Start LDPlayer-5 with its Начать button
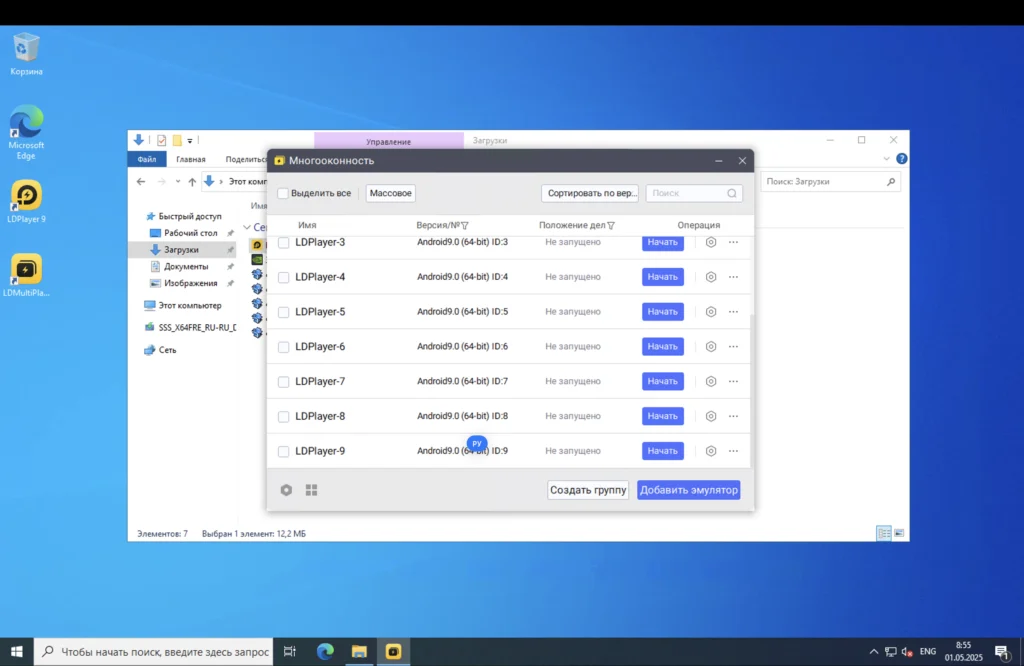 point(663,311)
